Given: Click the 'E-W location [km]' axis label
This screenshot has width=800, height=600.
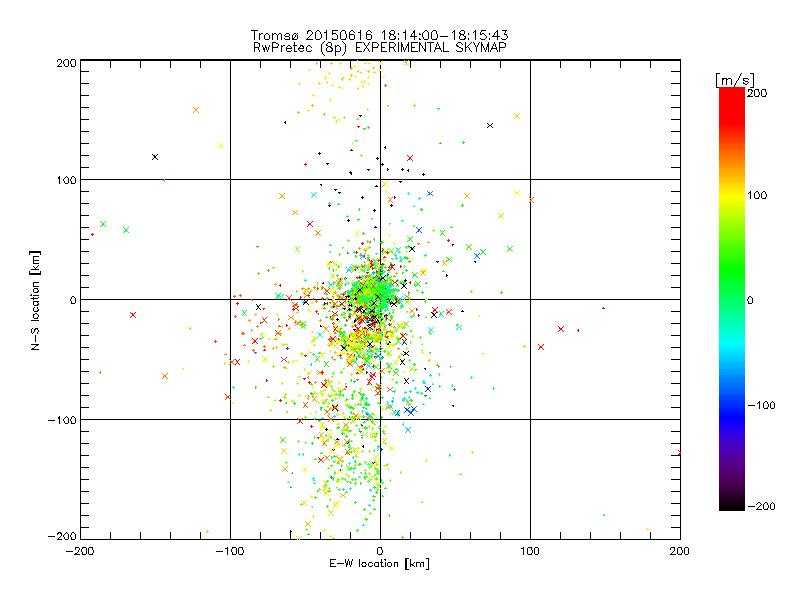Looking at the screenshot, I should tap(379, 564).
